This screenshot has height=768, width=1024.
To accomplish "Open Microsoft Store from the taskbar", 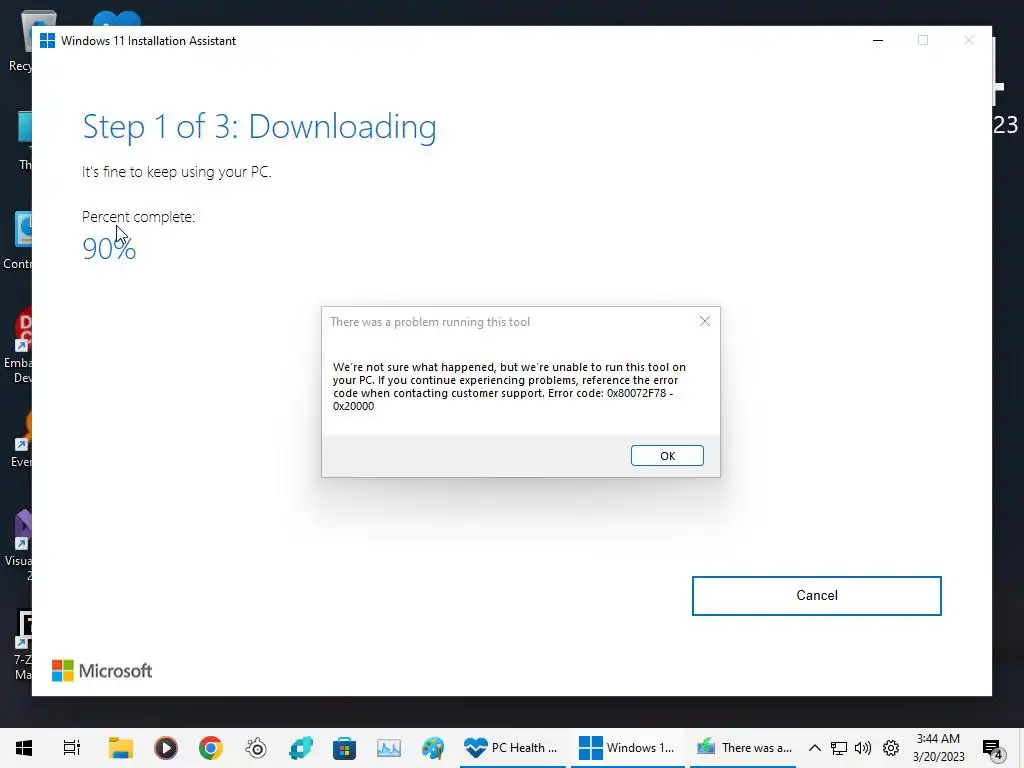I will coord(344,748).
